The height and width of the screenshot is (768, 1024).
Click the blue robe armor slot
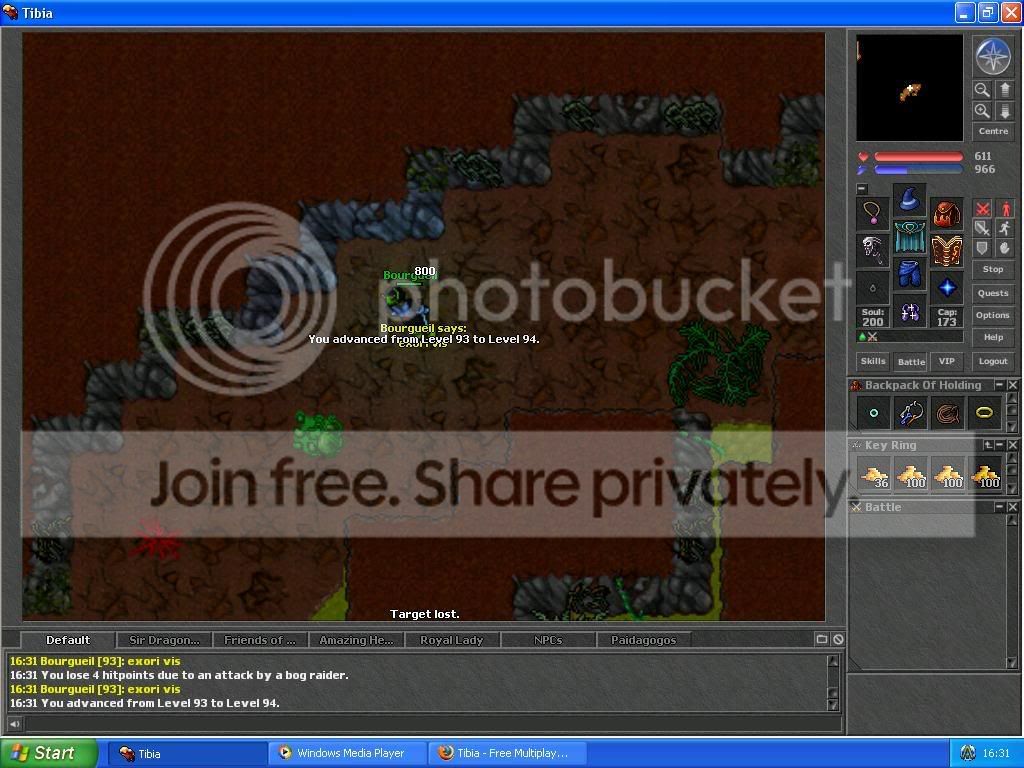[909, 236]
